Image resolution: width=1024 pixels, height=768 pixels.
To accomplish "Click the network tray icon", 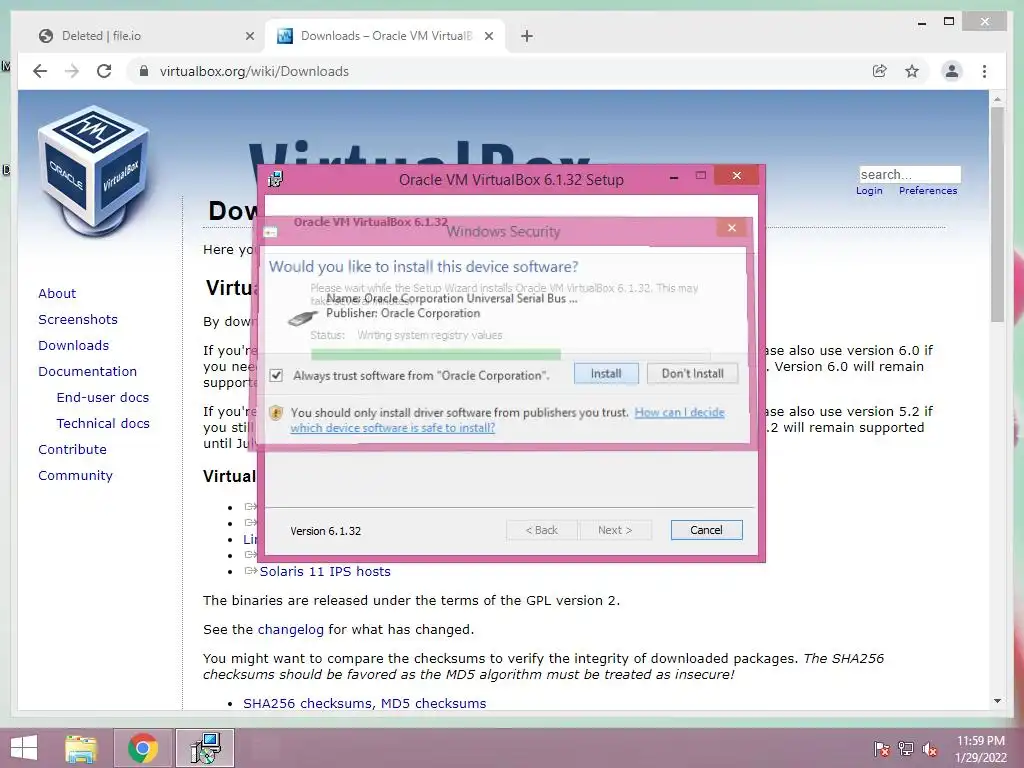I will click(x=906, y=748).
